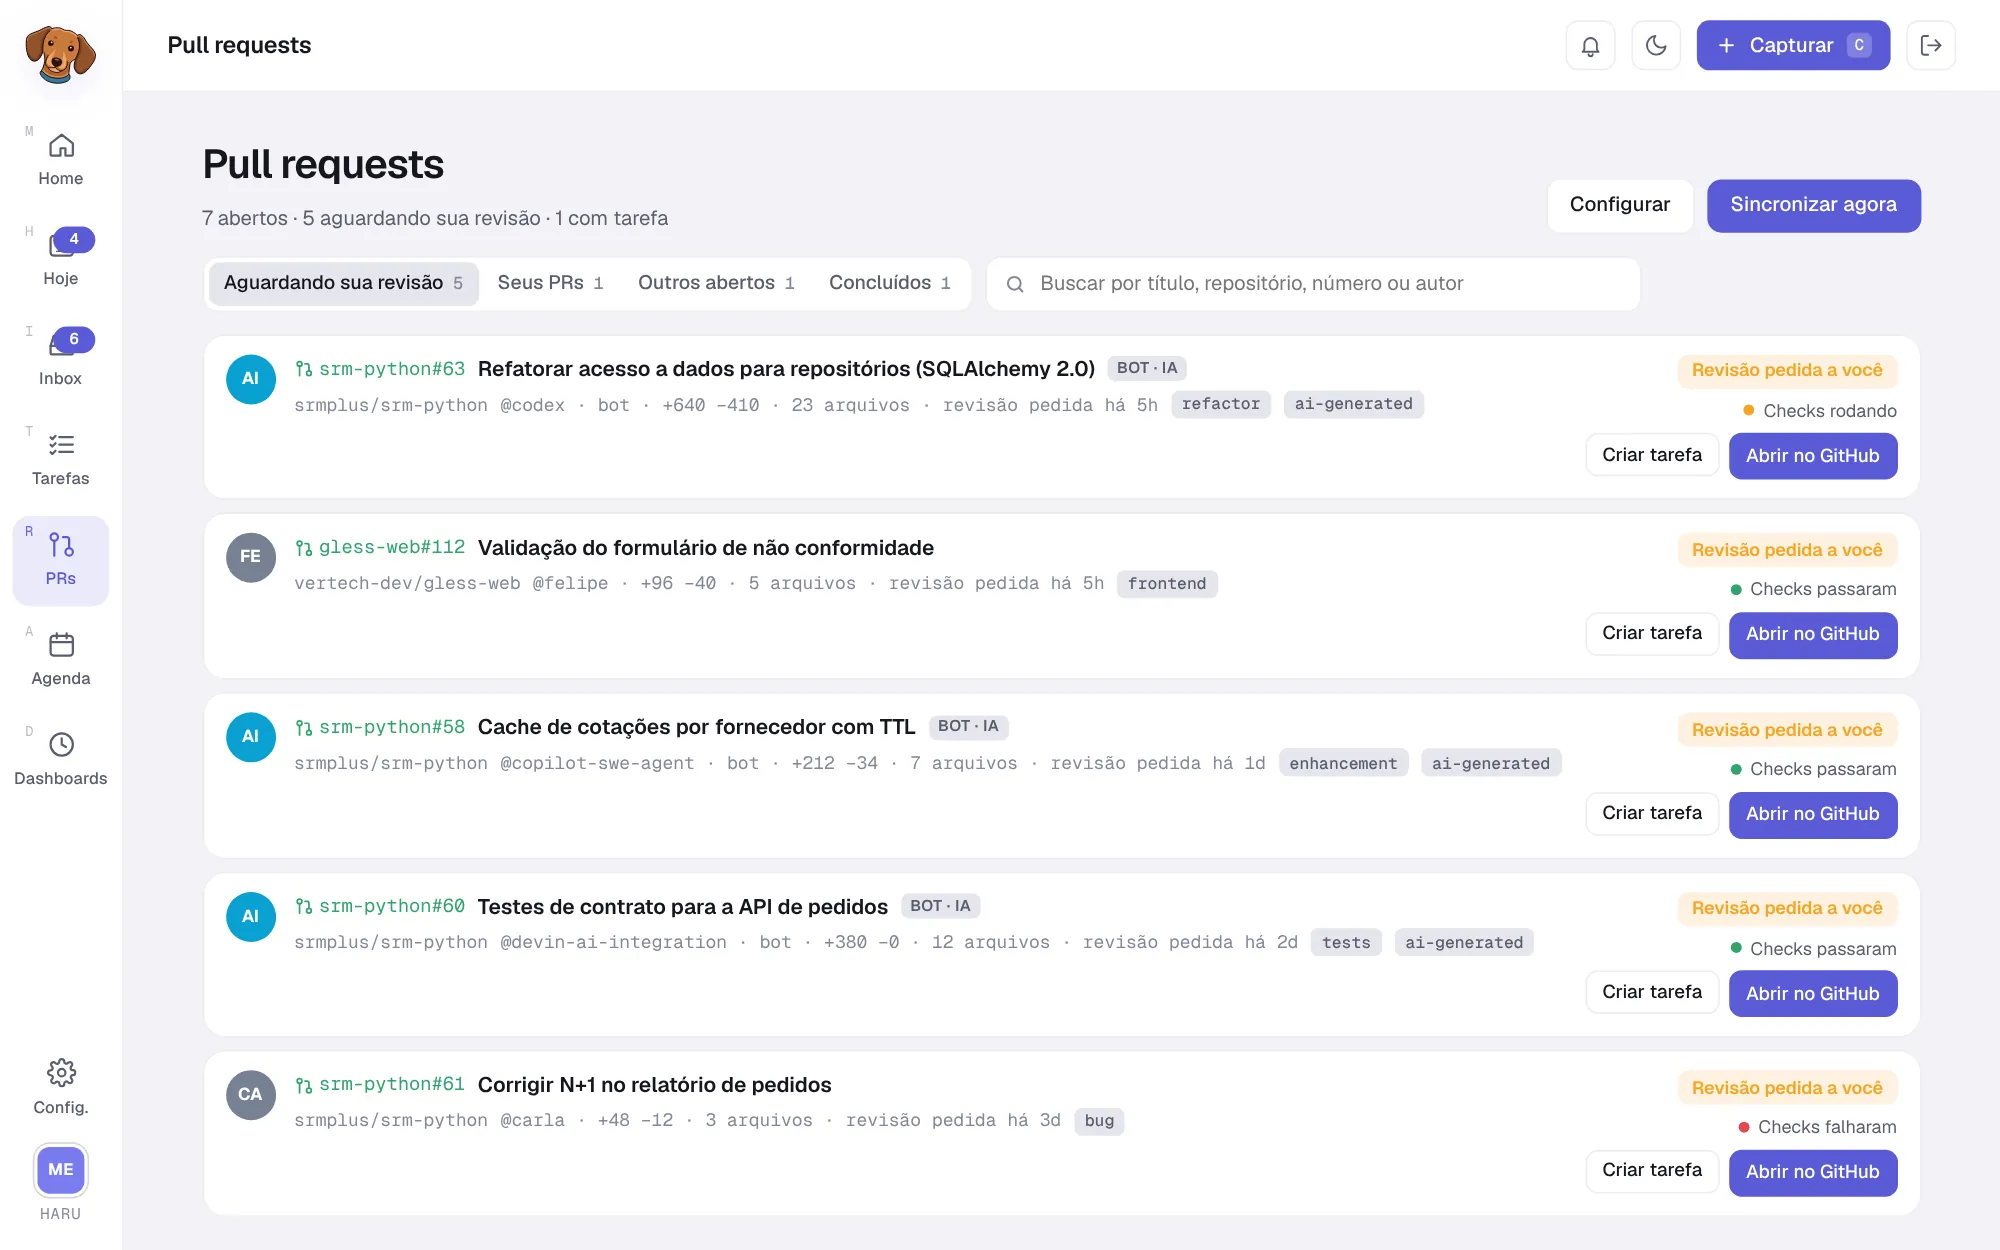
Task: Click Abrir no GitHub for srm-python#60
Action: click(x=1813, y=993)
